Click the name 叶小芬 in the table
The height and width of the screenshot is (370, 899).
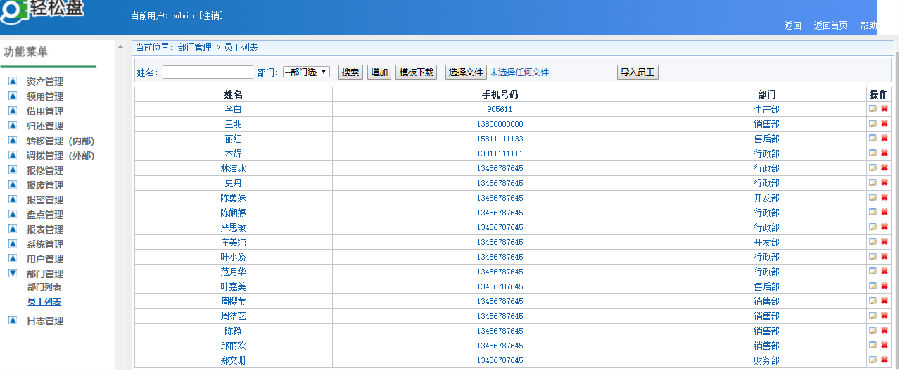tap(234, 256)
